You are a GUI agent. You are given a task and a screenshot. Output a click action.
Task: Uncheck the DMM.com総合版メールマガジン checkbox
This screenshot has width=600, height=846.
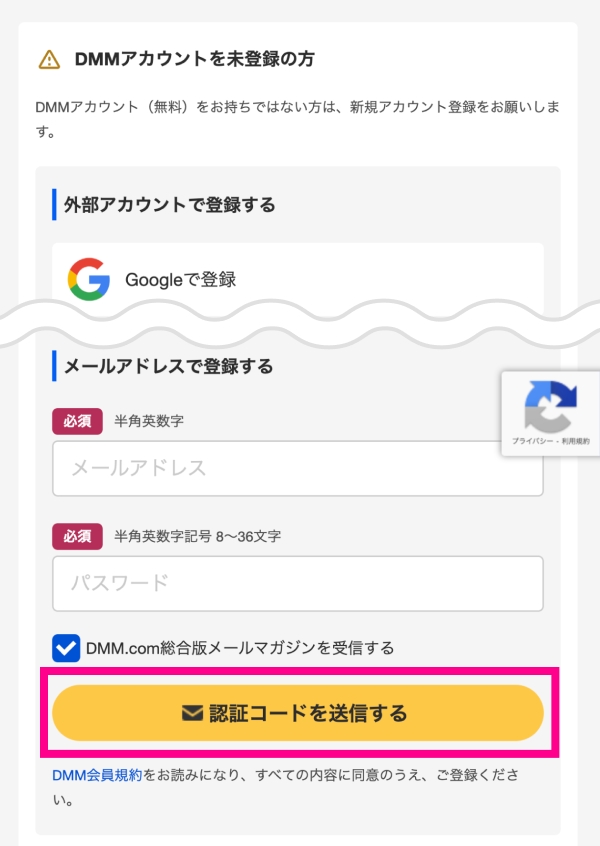click(x=67, y=647)
